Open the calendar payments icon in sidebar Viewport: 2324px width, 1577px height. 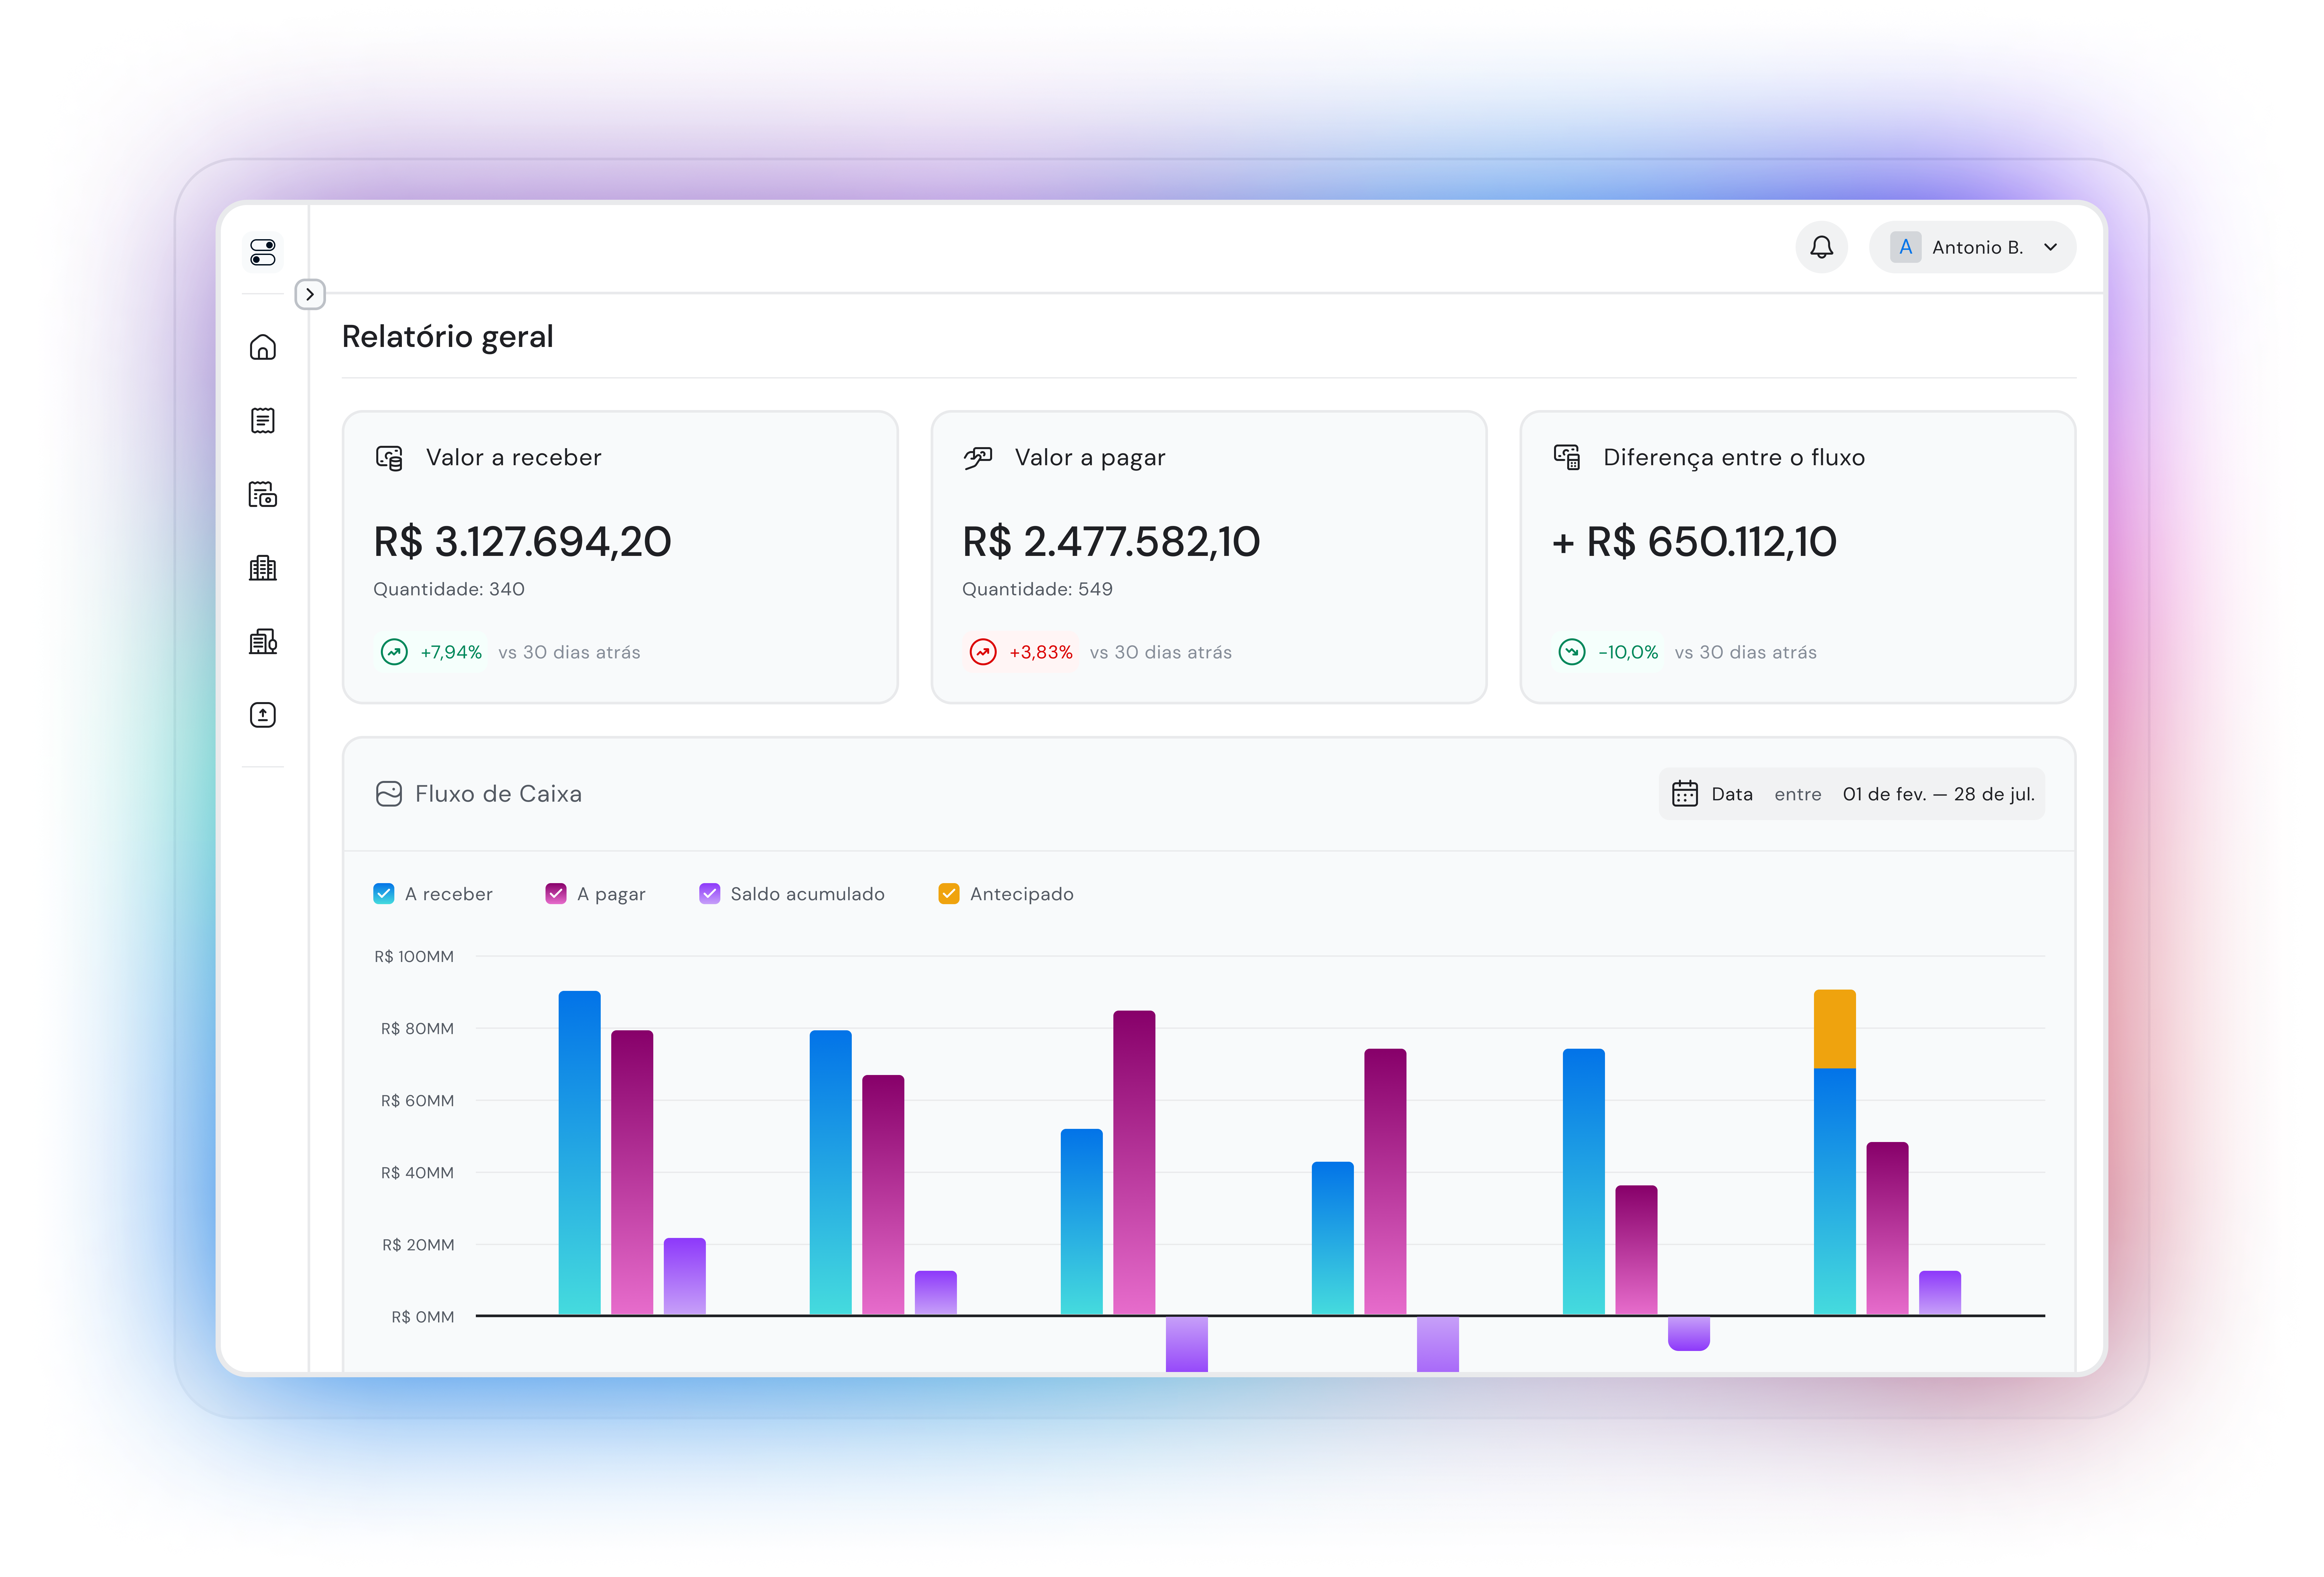click(263, 494)
